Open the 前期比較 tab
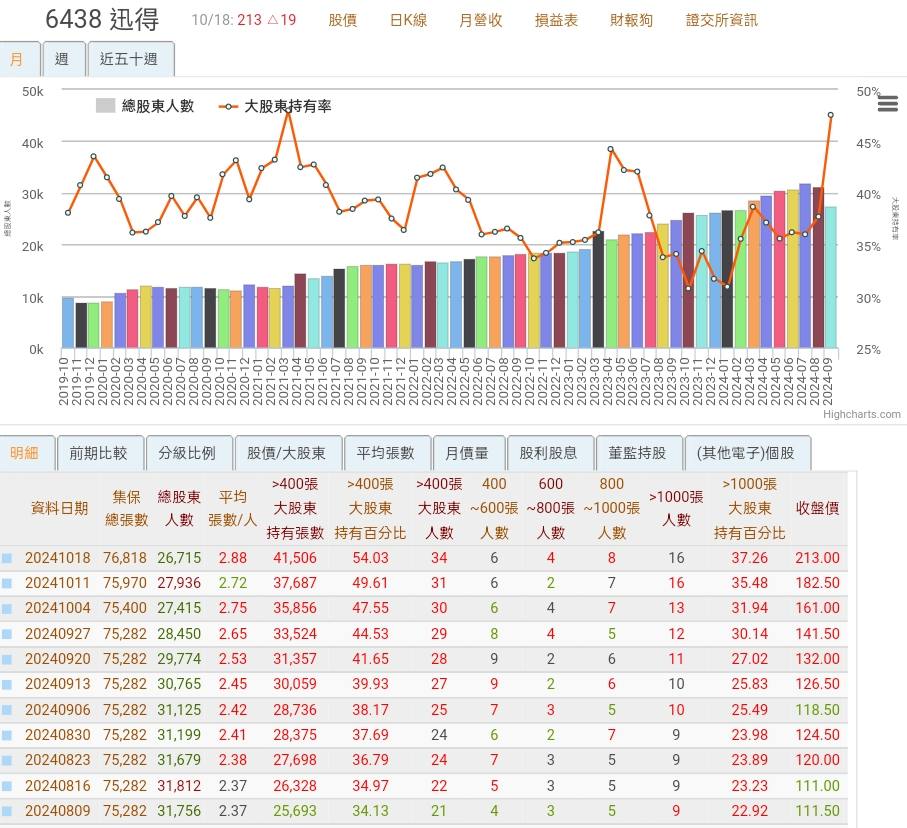The height and width of the screenshot is (828, 907). [99, 452]
